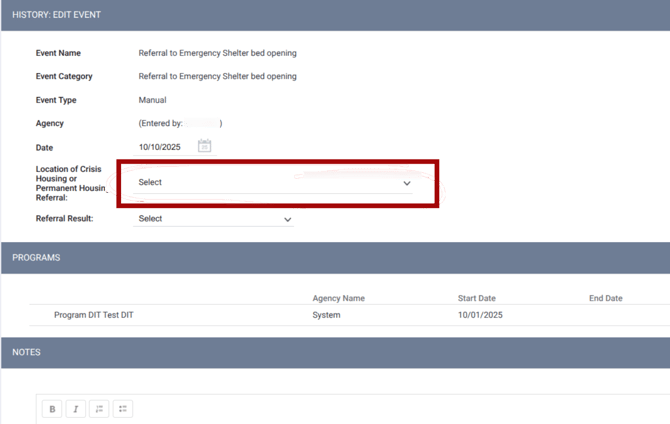Click the Start Date column header
The width and height of the screenshot is (670, 424).
[x=478, y=298]
